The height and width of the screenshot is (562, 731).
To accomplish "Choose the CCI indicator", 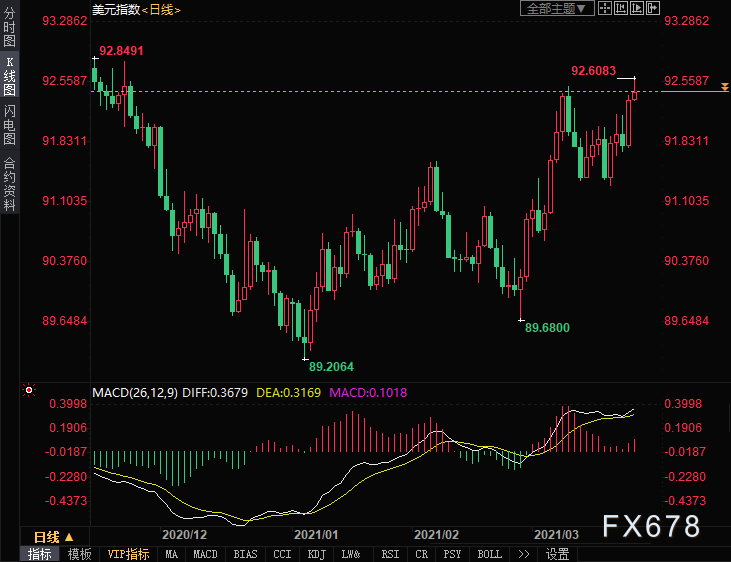I will point(282,554).
